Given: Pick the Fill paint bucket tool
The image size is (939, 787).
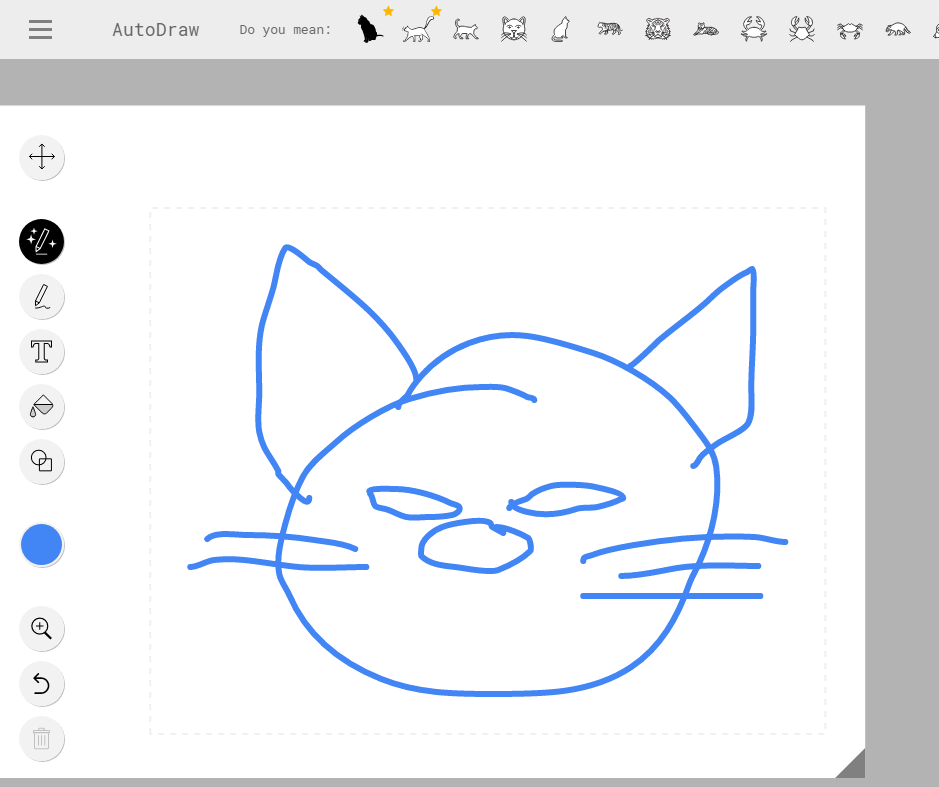Looking at the screenshot, I should [42, 406].
